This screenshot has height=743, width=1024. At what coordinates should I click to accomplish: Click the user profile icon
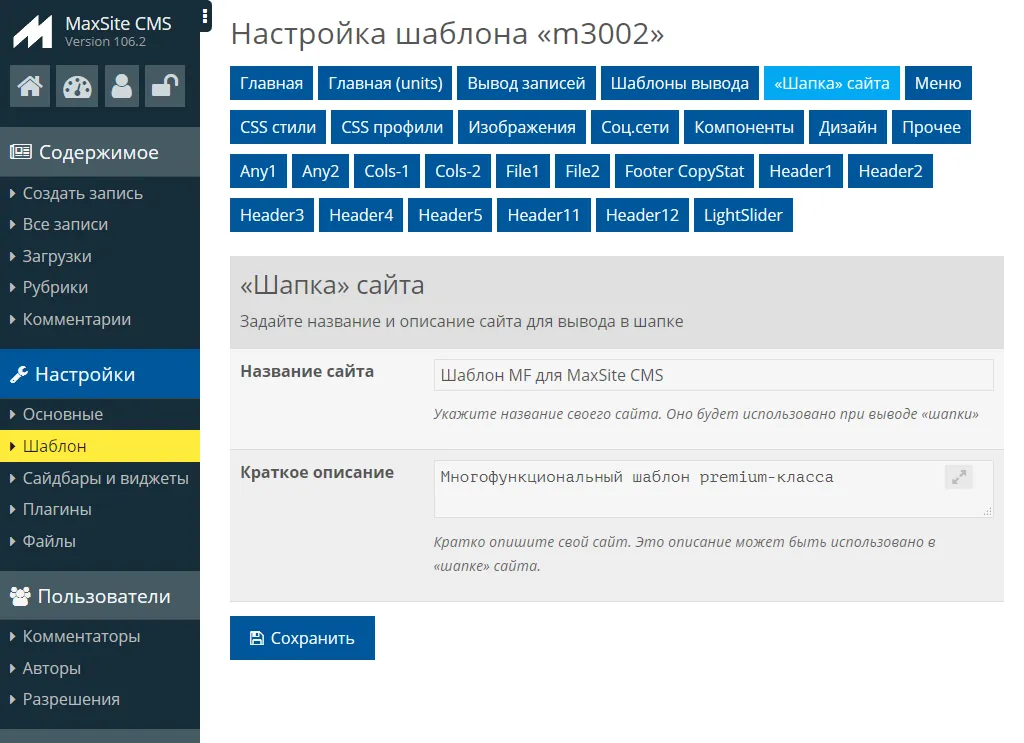click(122, 87)
